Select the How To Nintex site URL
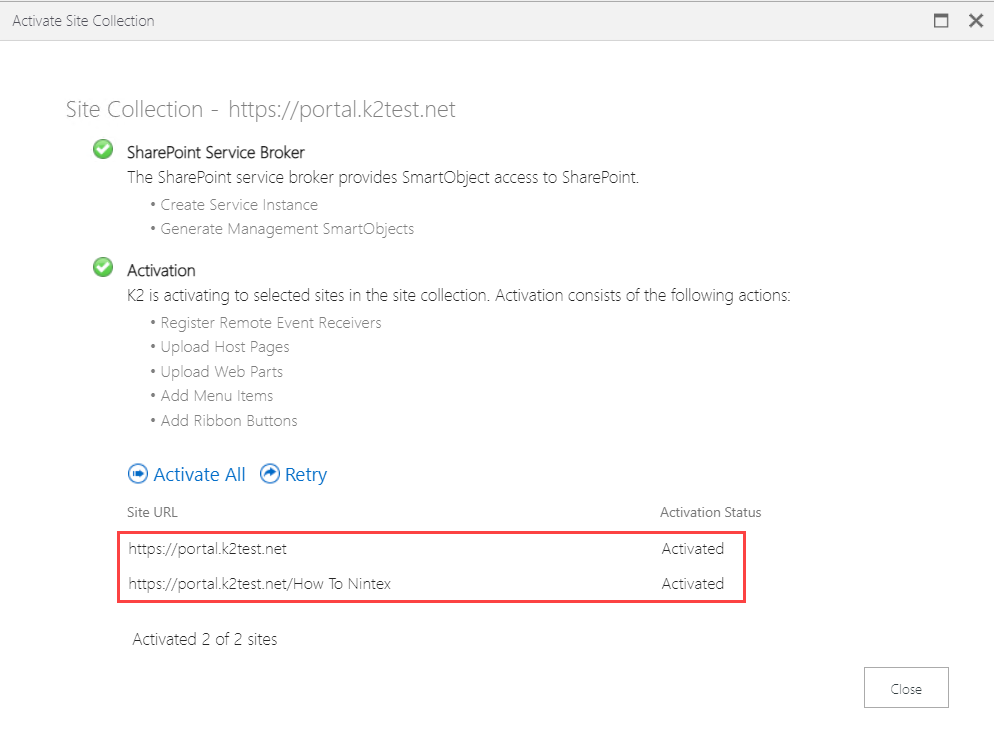Screen dimensions: 994x747 (x=267, y=584)
